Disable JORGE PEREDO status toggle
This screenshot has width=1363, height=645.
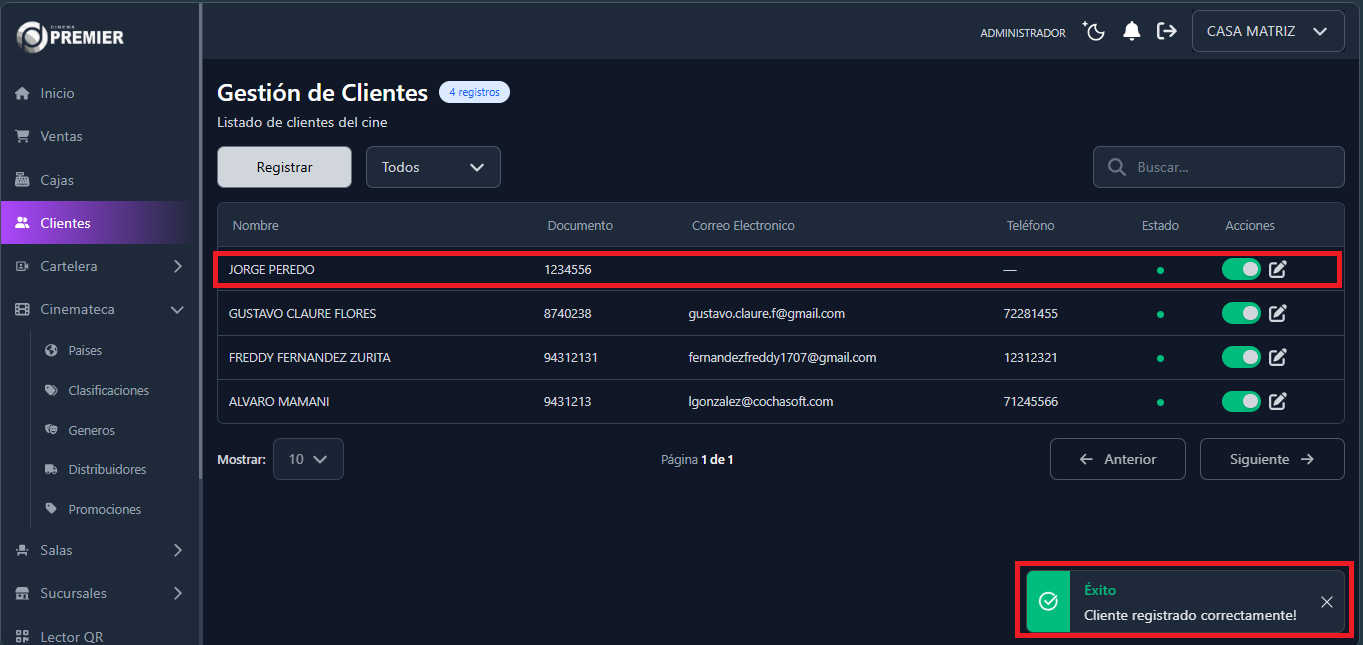click(1241, 269)
